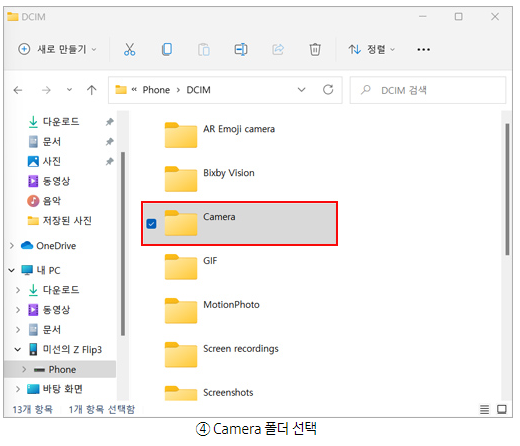Select the Screen recordings folder icon
Screen dimensions: 520x446
pyautogui.click(x=181, y=355)
